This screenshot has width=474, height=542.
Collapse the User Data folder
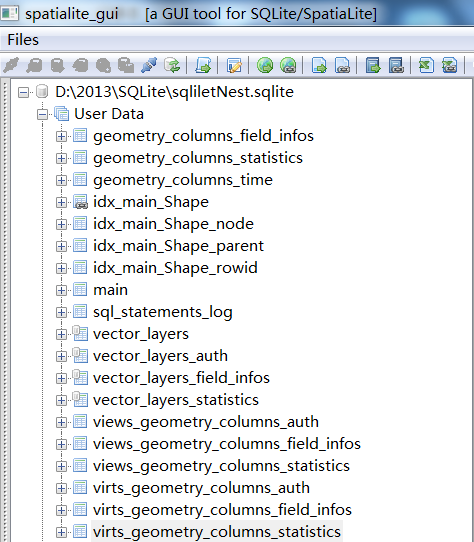point(42,114)
